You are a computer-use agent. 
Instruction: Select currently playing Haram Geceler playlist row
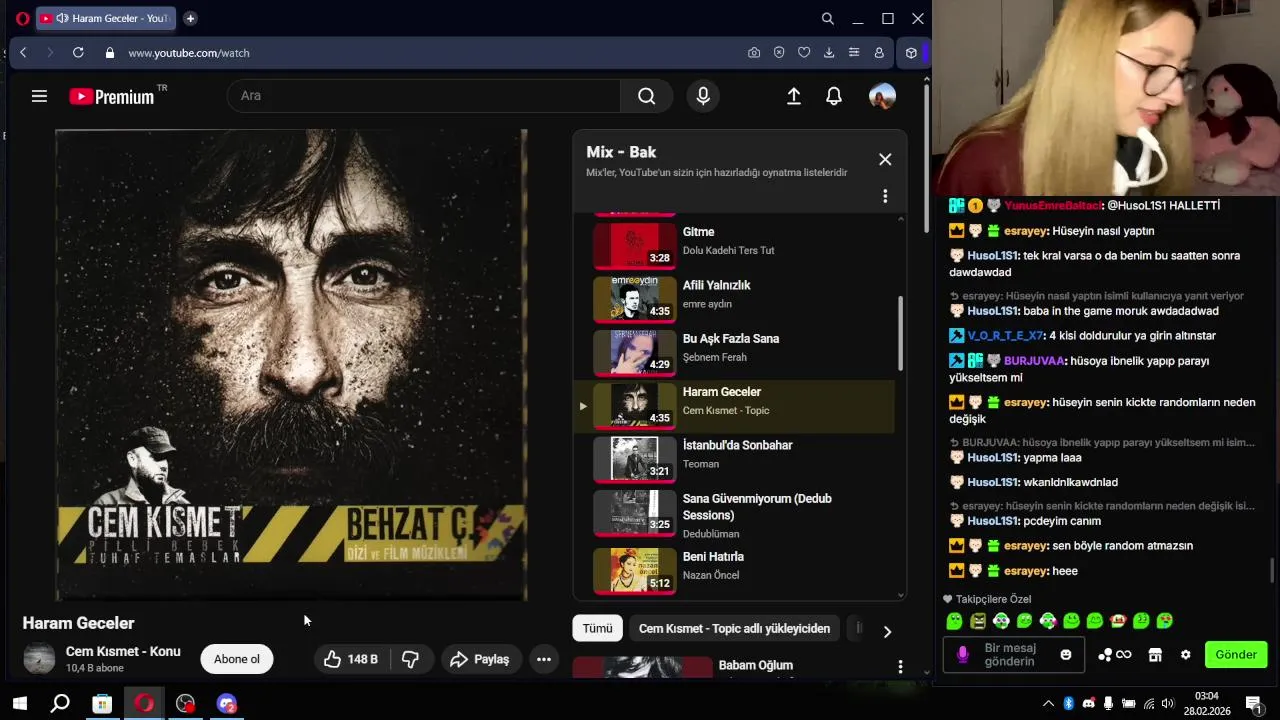point(735,405)
